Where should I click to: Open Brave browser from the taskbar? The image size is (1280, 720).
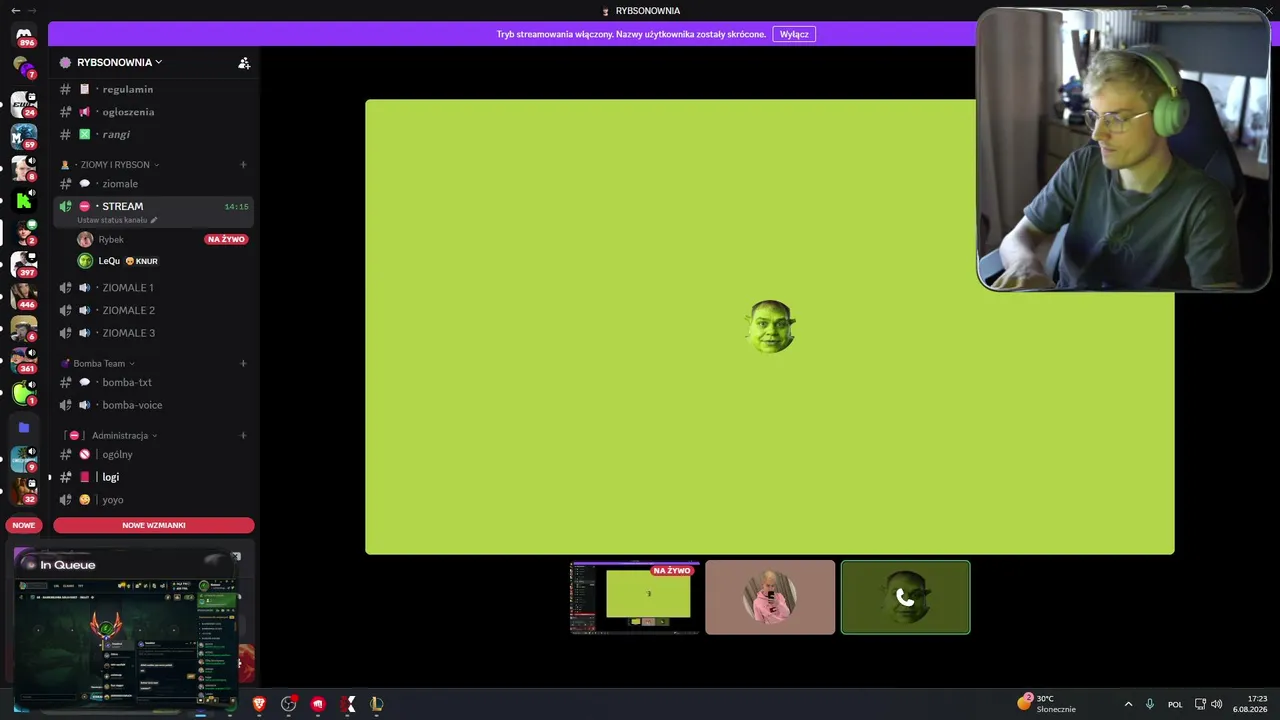(x=259, y=704)
